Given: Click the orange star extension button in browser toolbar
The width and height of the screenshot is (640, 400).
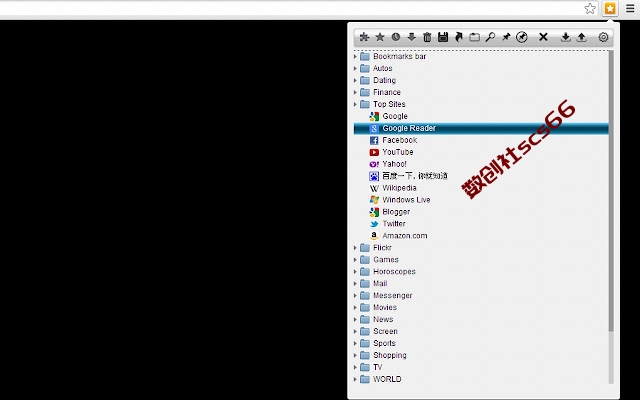Looking at the screenshot, I should point(610,8).
